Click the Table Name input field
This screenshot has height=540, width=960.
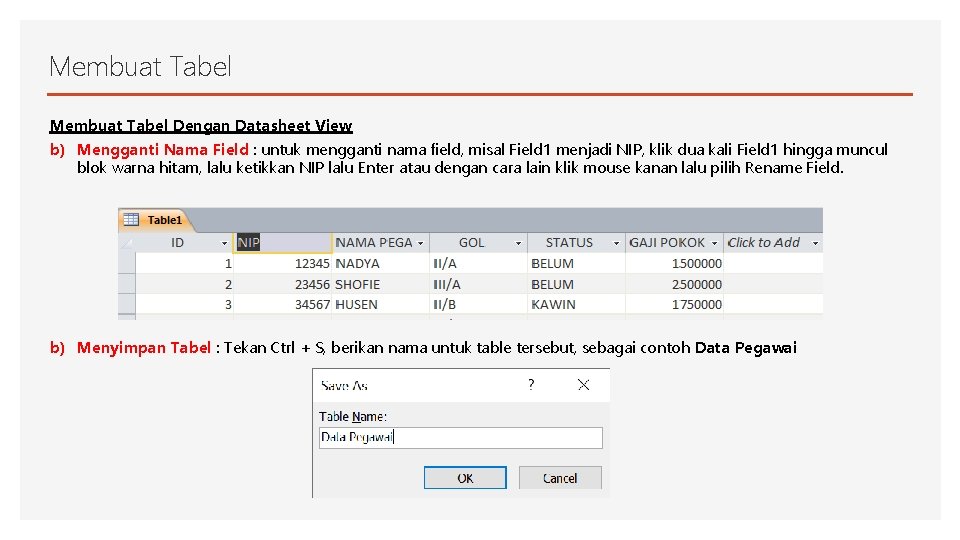point(460,437)
